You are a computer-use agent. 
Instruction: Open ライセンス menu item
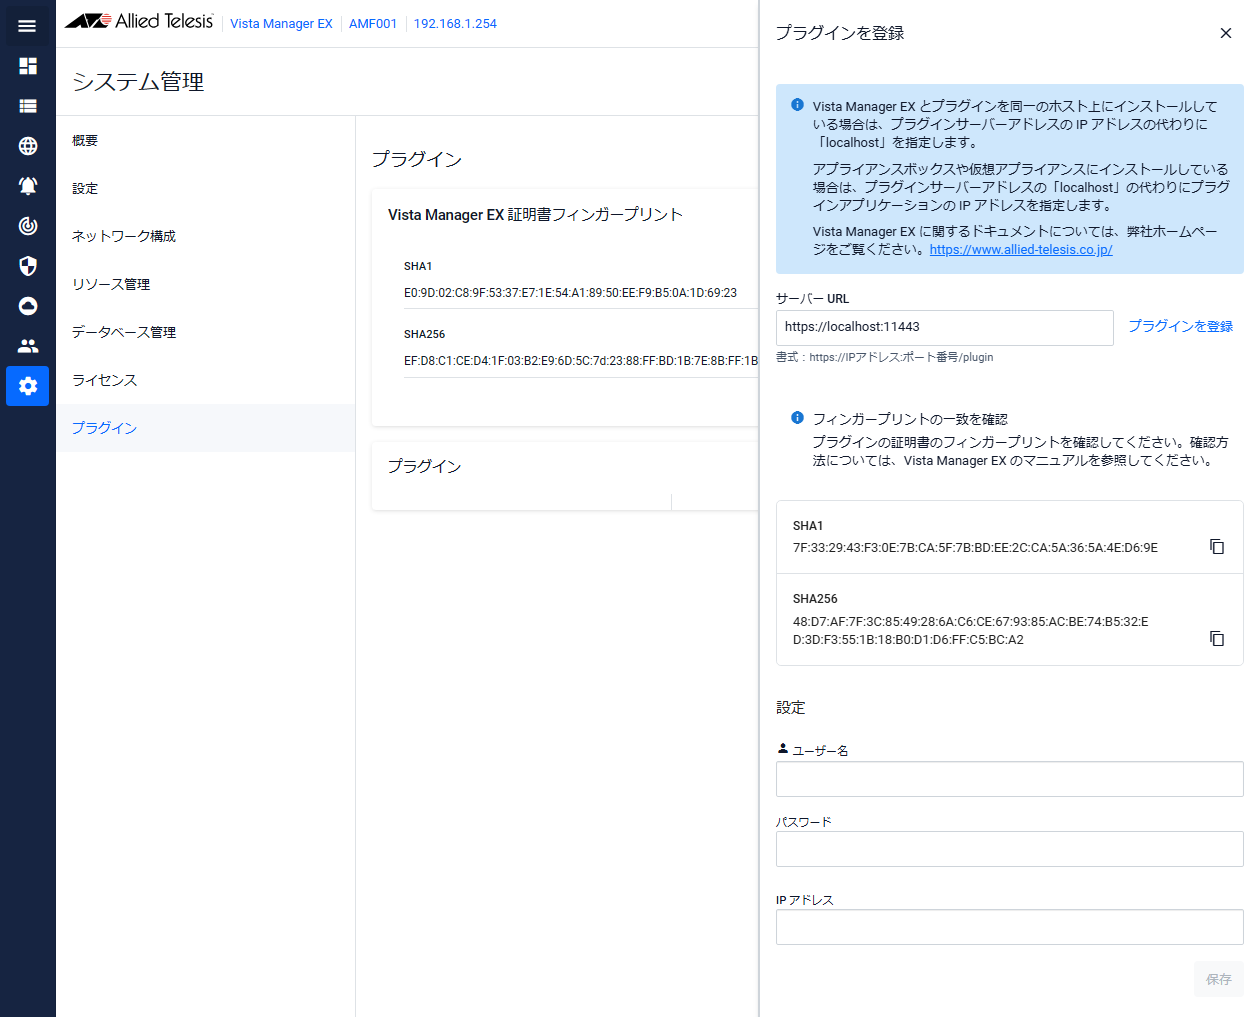pyautogui.click(x=205, y=380)
